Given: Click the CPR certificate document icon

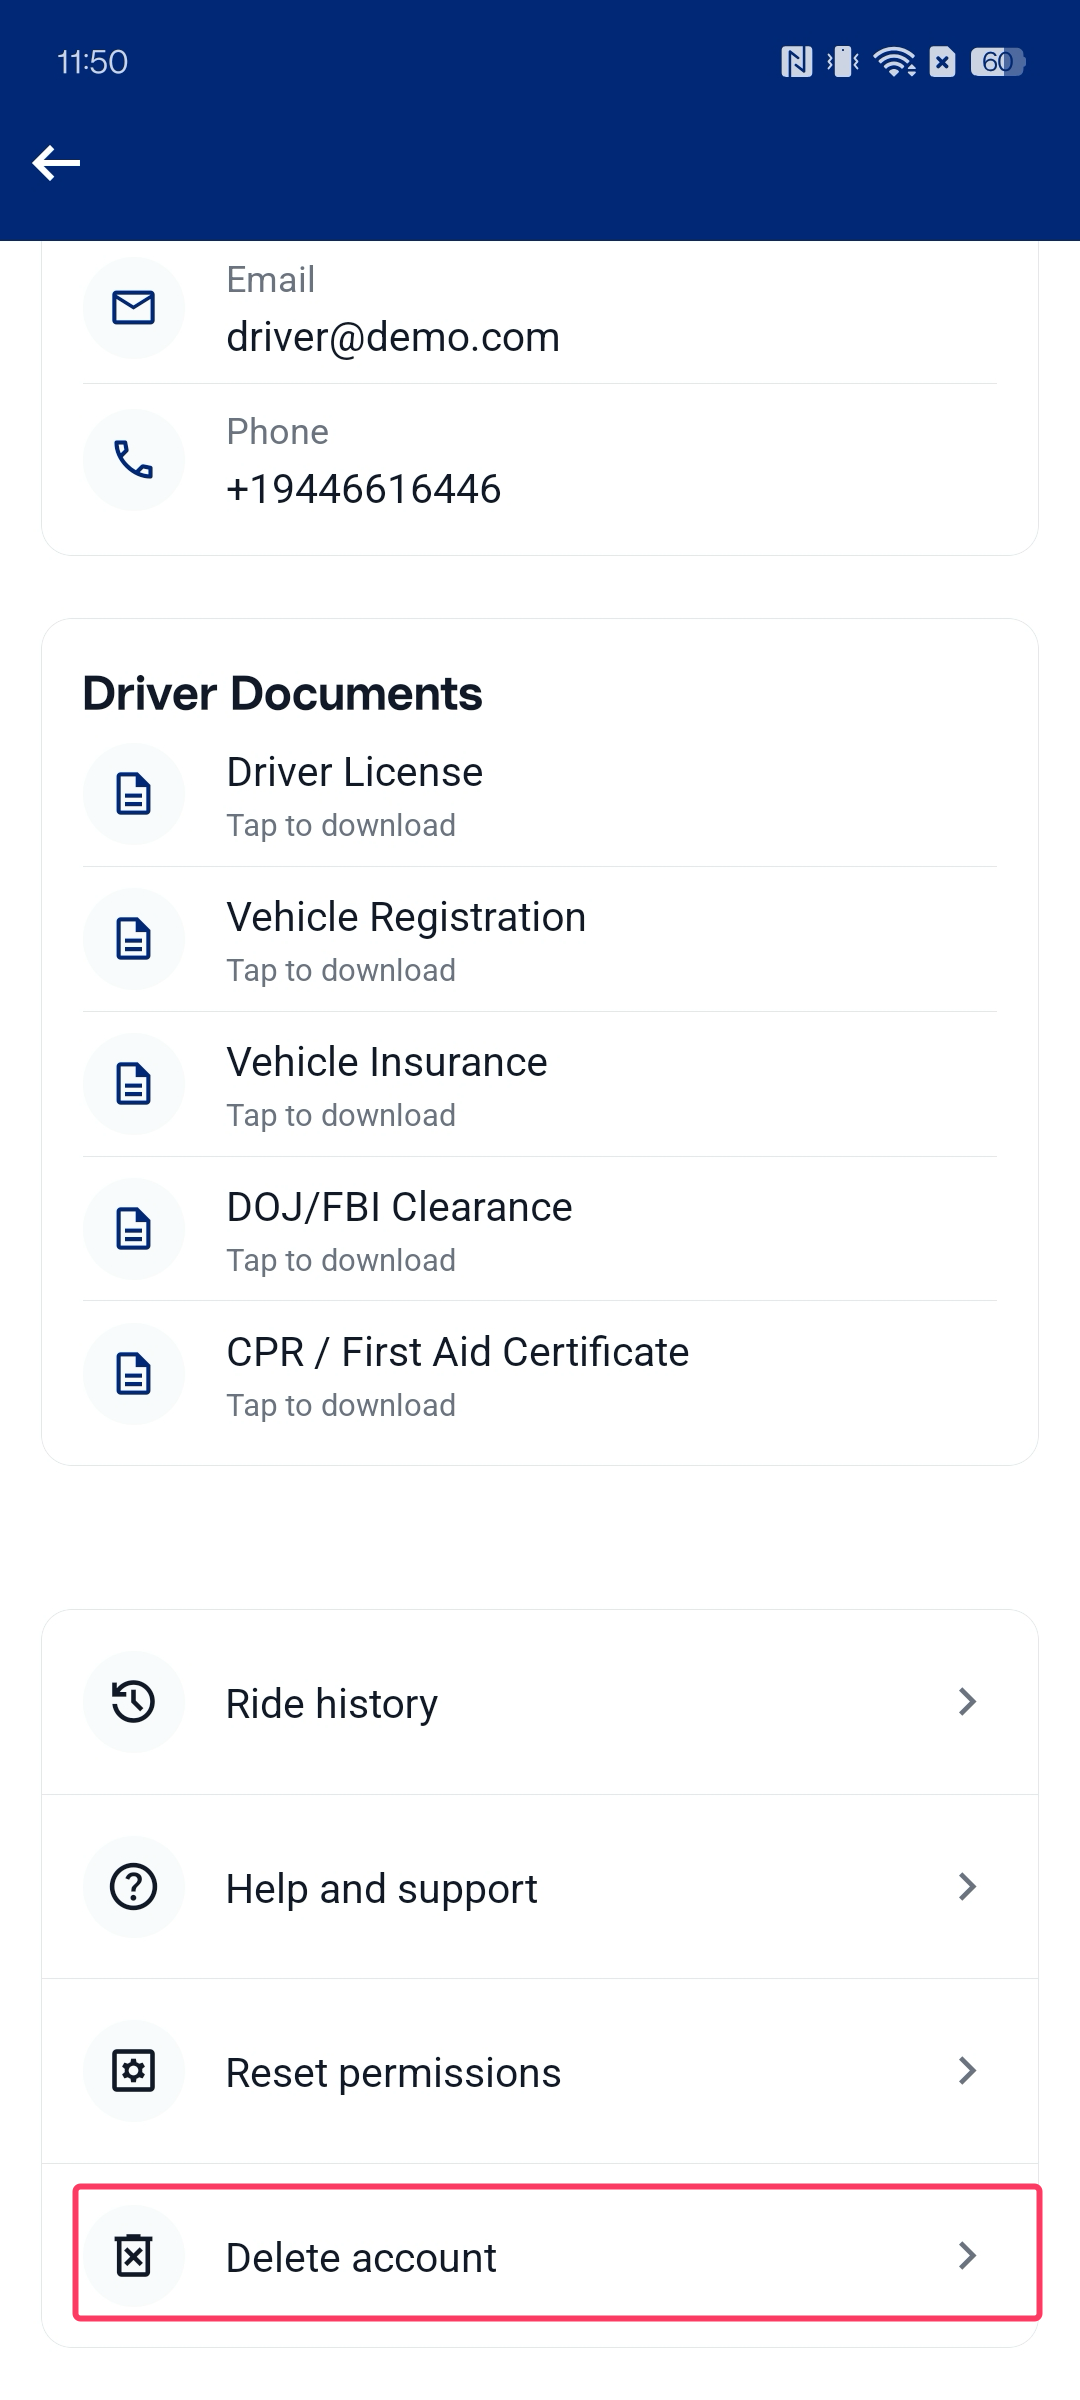Looking at the screenshot, I should tap(133, 1373).
